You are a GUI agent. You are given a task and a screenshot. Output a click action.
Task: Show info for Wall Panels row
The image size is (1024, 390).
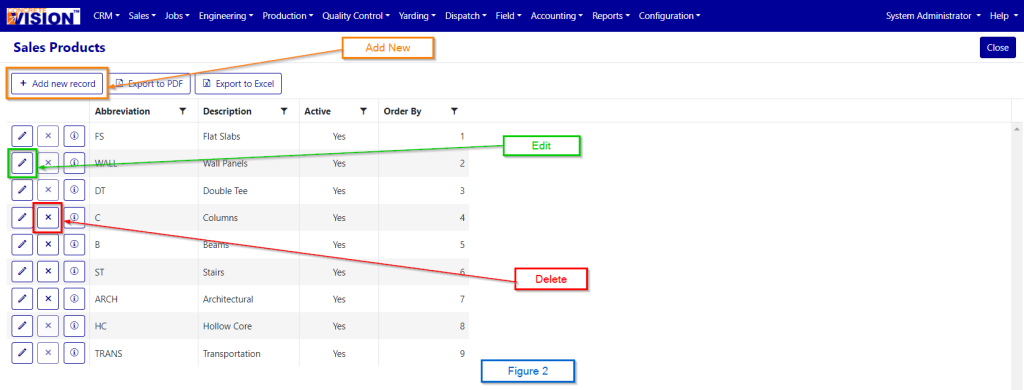[74, 163]
